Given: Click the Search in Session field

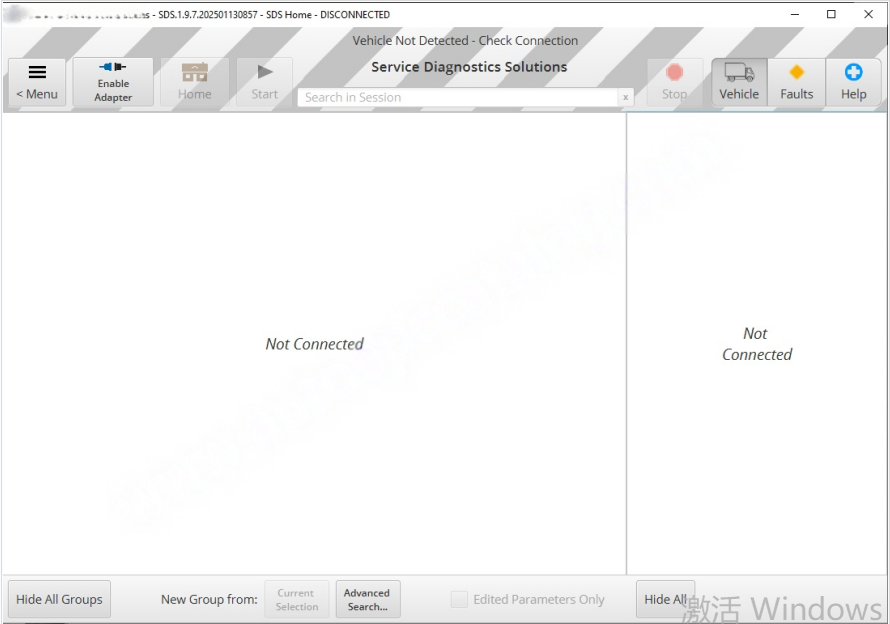Looking at the screenshot, I should point(458,97).
